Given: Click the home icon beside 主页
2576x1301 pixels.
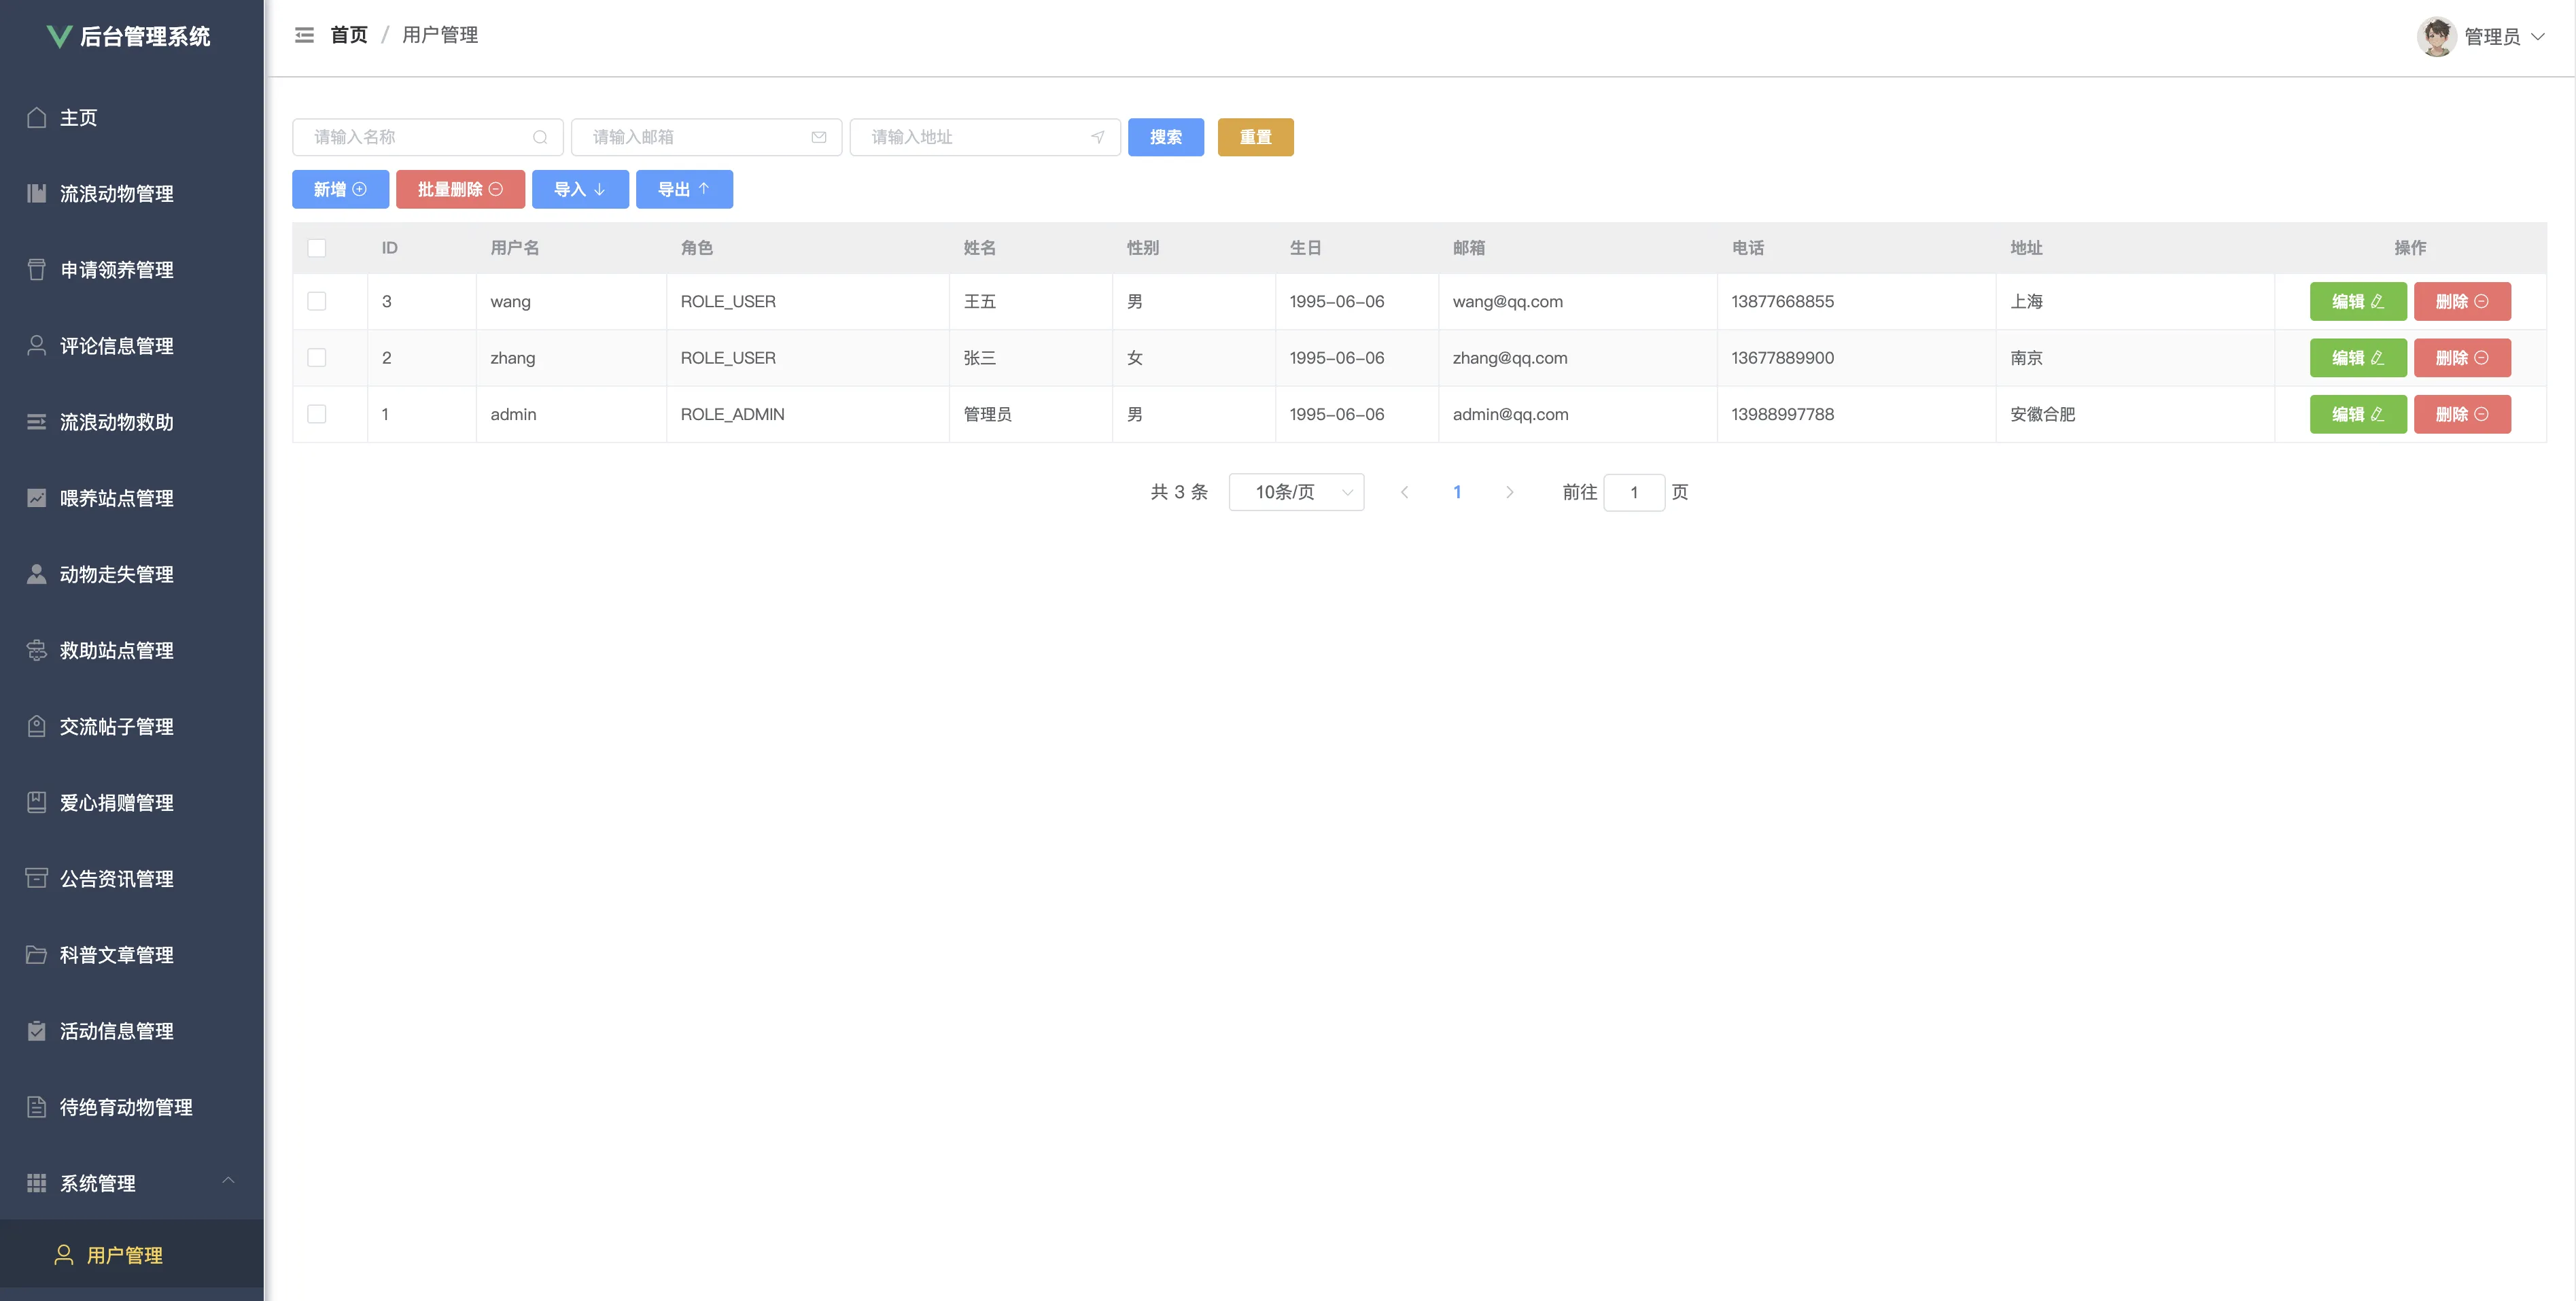Looking at the screenshot, I should (37, 118).
